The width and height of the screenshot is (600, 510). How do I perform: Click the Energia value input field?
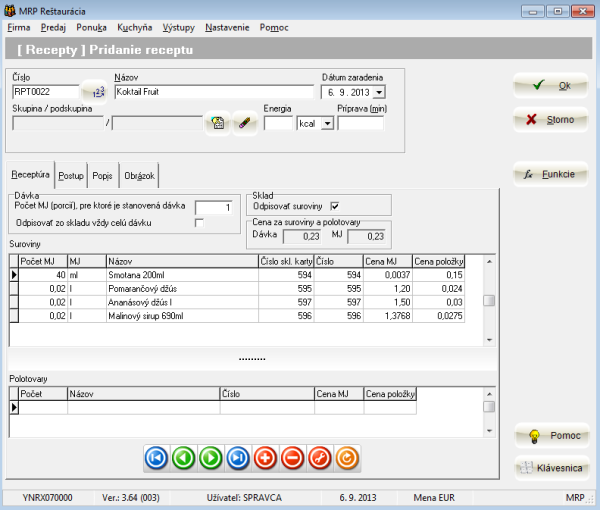(279, 124)
